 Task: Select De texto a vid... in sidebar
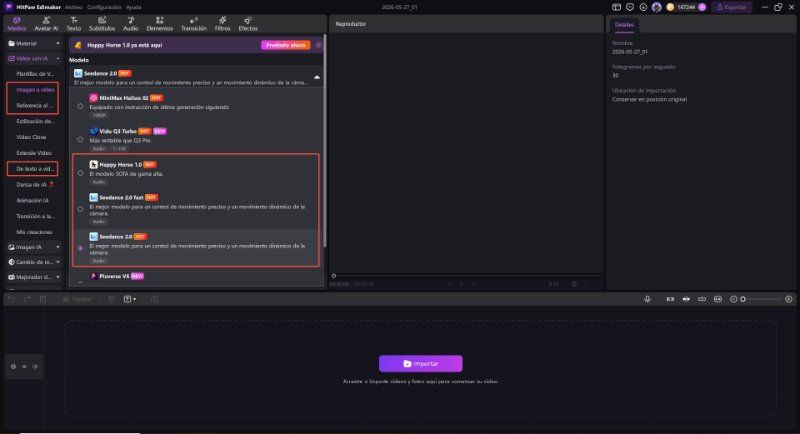pos(35,169)
